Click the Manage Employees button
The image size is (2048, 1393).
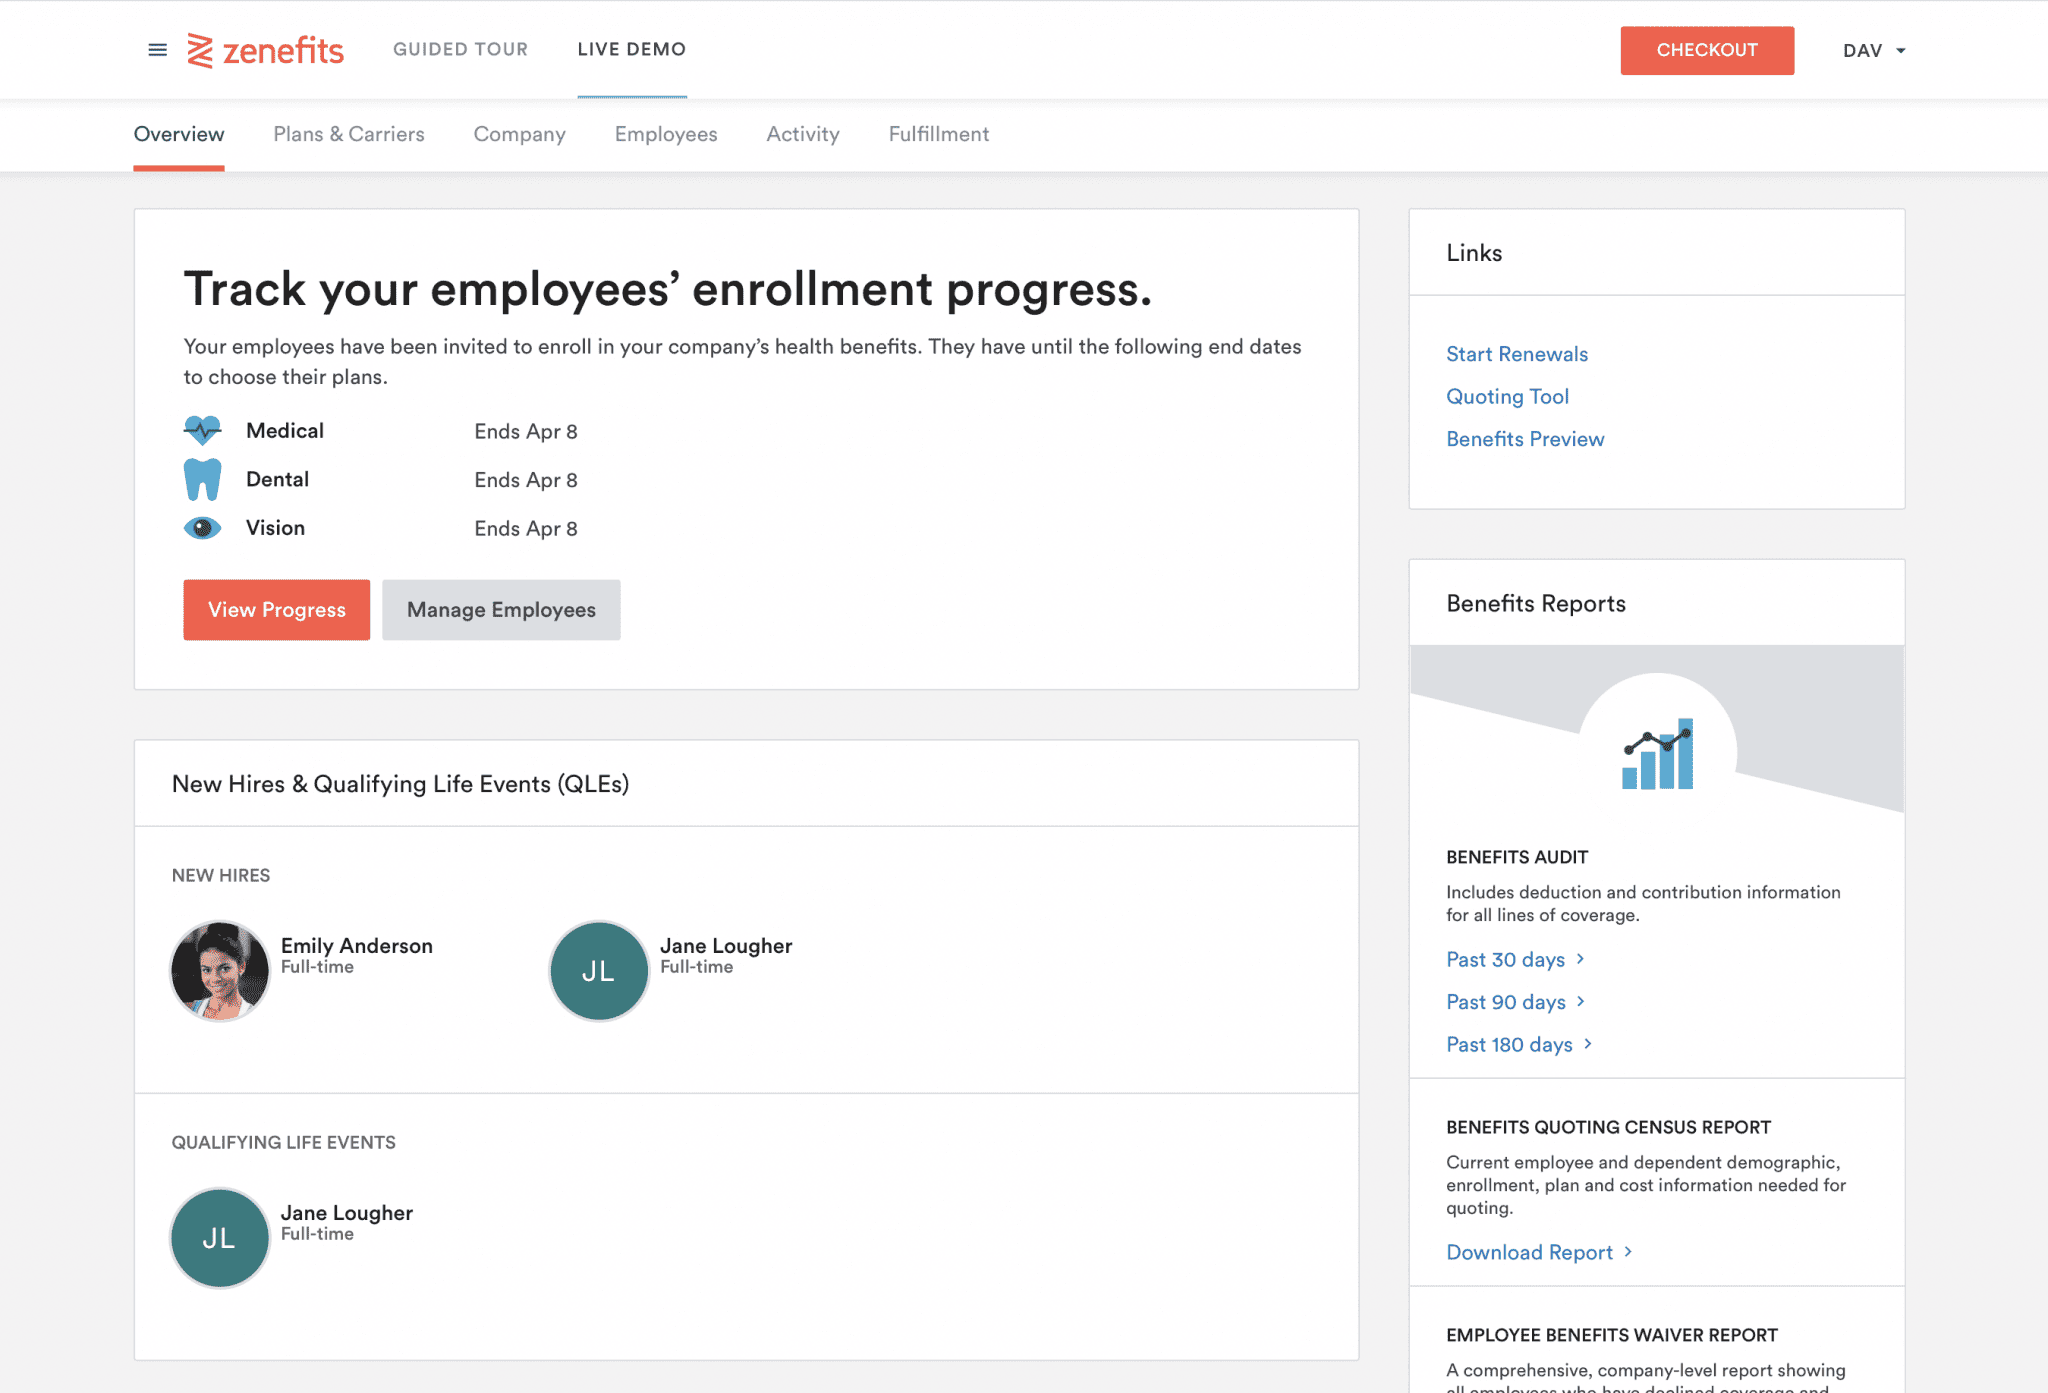click(x=500, y=608)
